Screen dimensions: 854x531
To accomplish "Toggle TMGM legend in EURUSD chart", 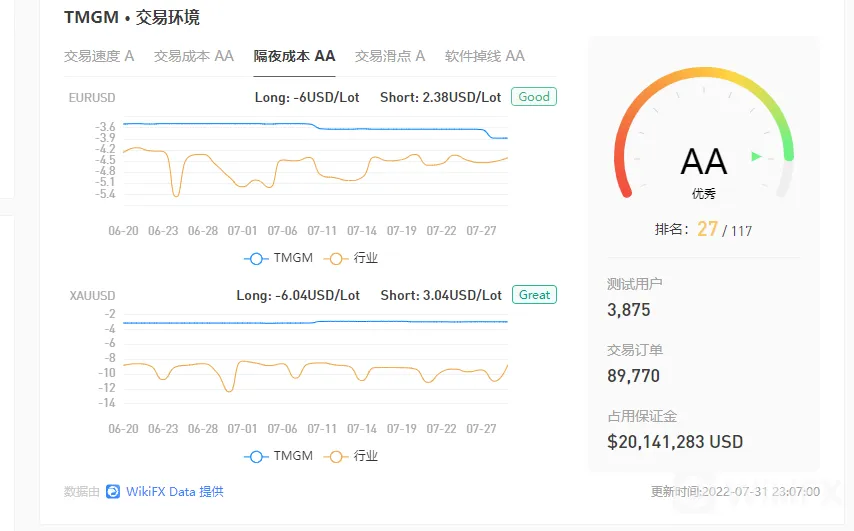I will pos(279,258).
